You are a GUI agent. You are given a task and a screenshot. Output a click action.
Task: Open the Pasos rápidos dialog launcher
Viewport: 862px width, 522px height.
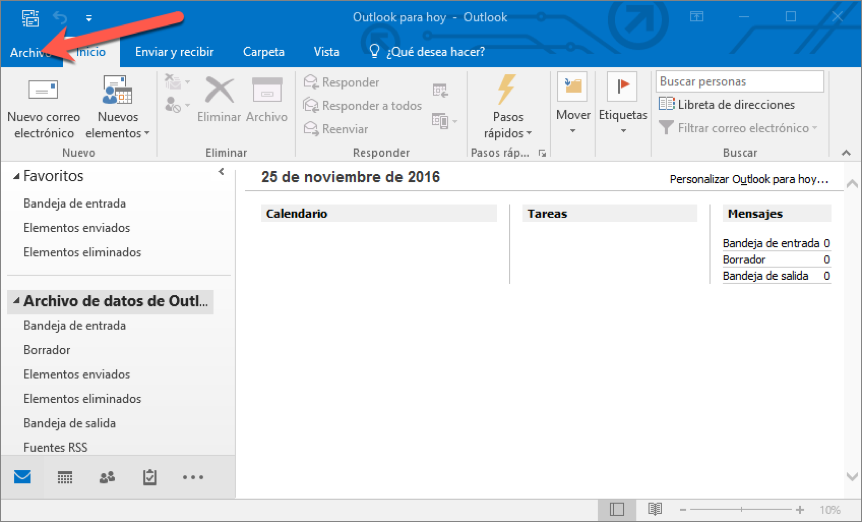pyautogui.click(x=542, y=153)
